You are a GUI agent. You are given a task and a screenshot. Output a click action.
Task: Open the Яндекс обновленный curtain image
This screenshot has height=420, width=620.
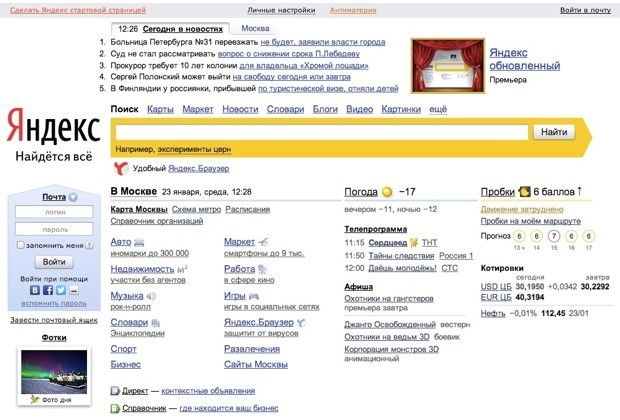pos(448,66)
